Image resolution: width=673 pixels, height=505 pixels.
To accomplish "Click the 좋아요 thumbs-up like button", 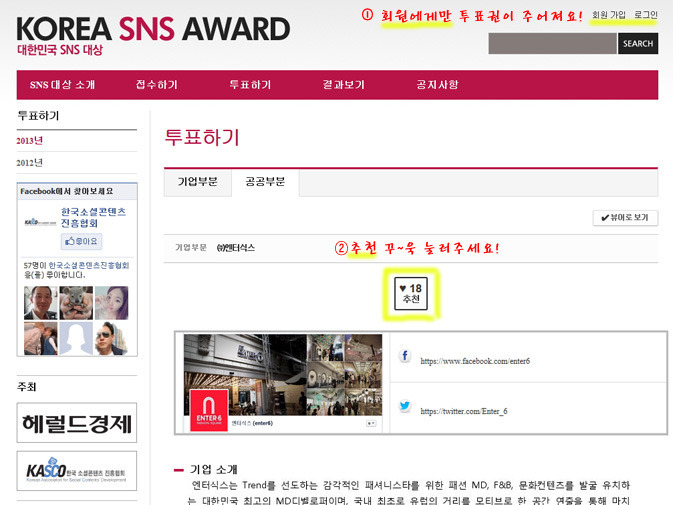I will 82,242.
